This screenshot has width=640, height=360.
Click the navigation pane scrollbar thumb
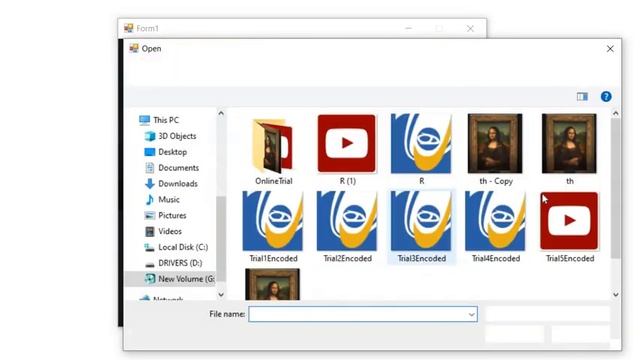[x=221, y=239]
